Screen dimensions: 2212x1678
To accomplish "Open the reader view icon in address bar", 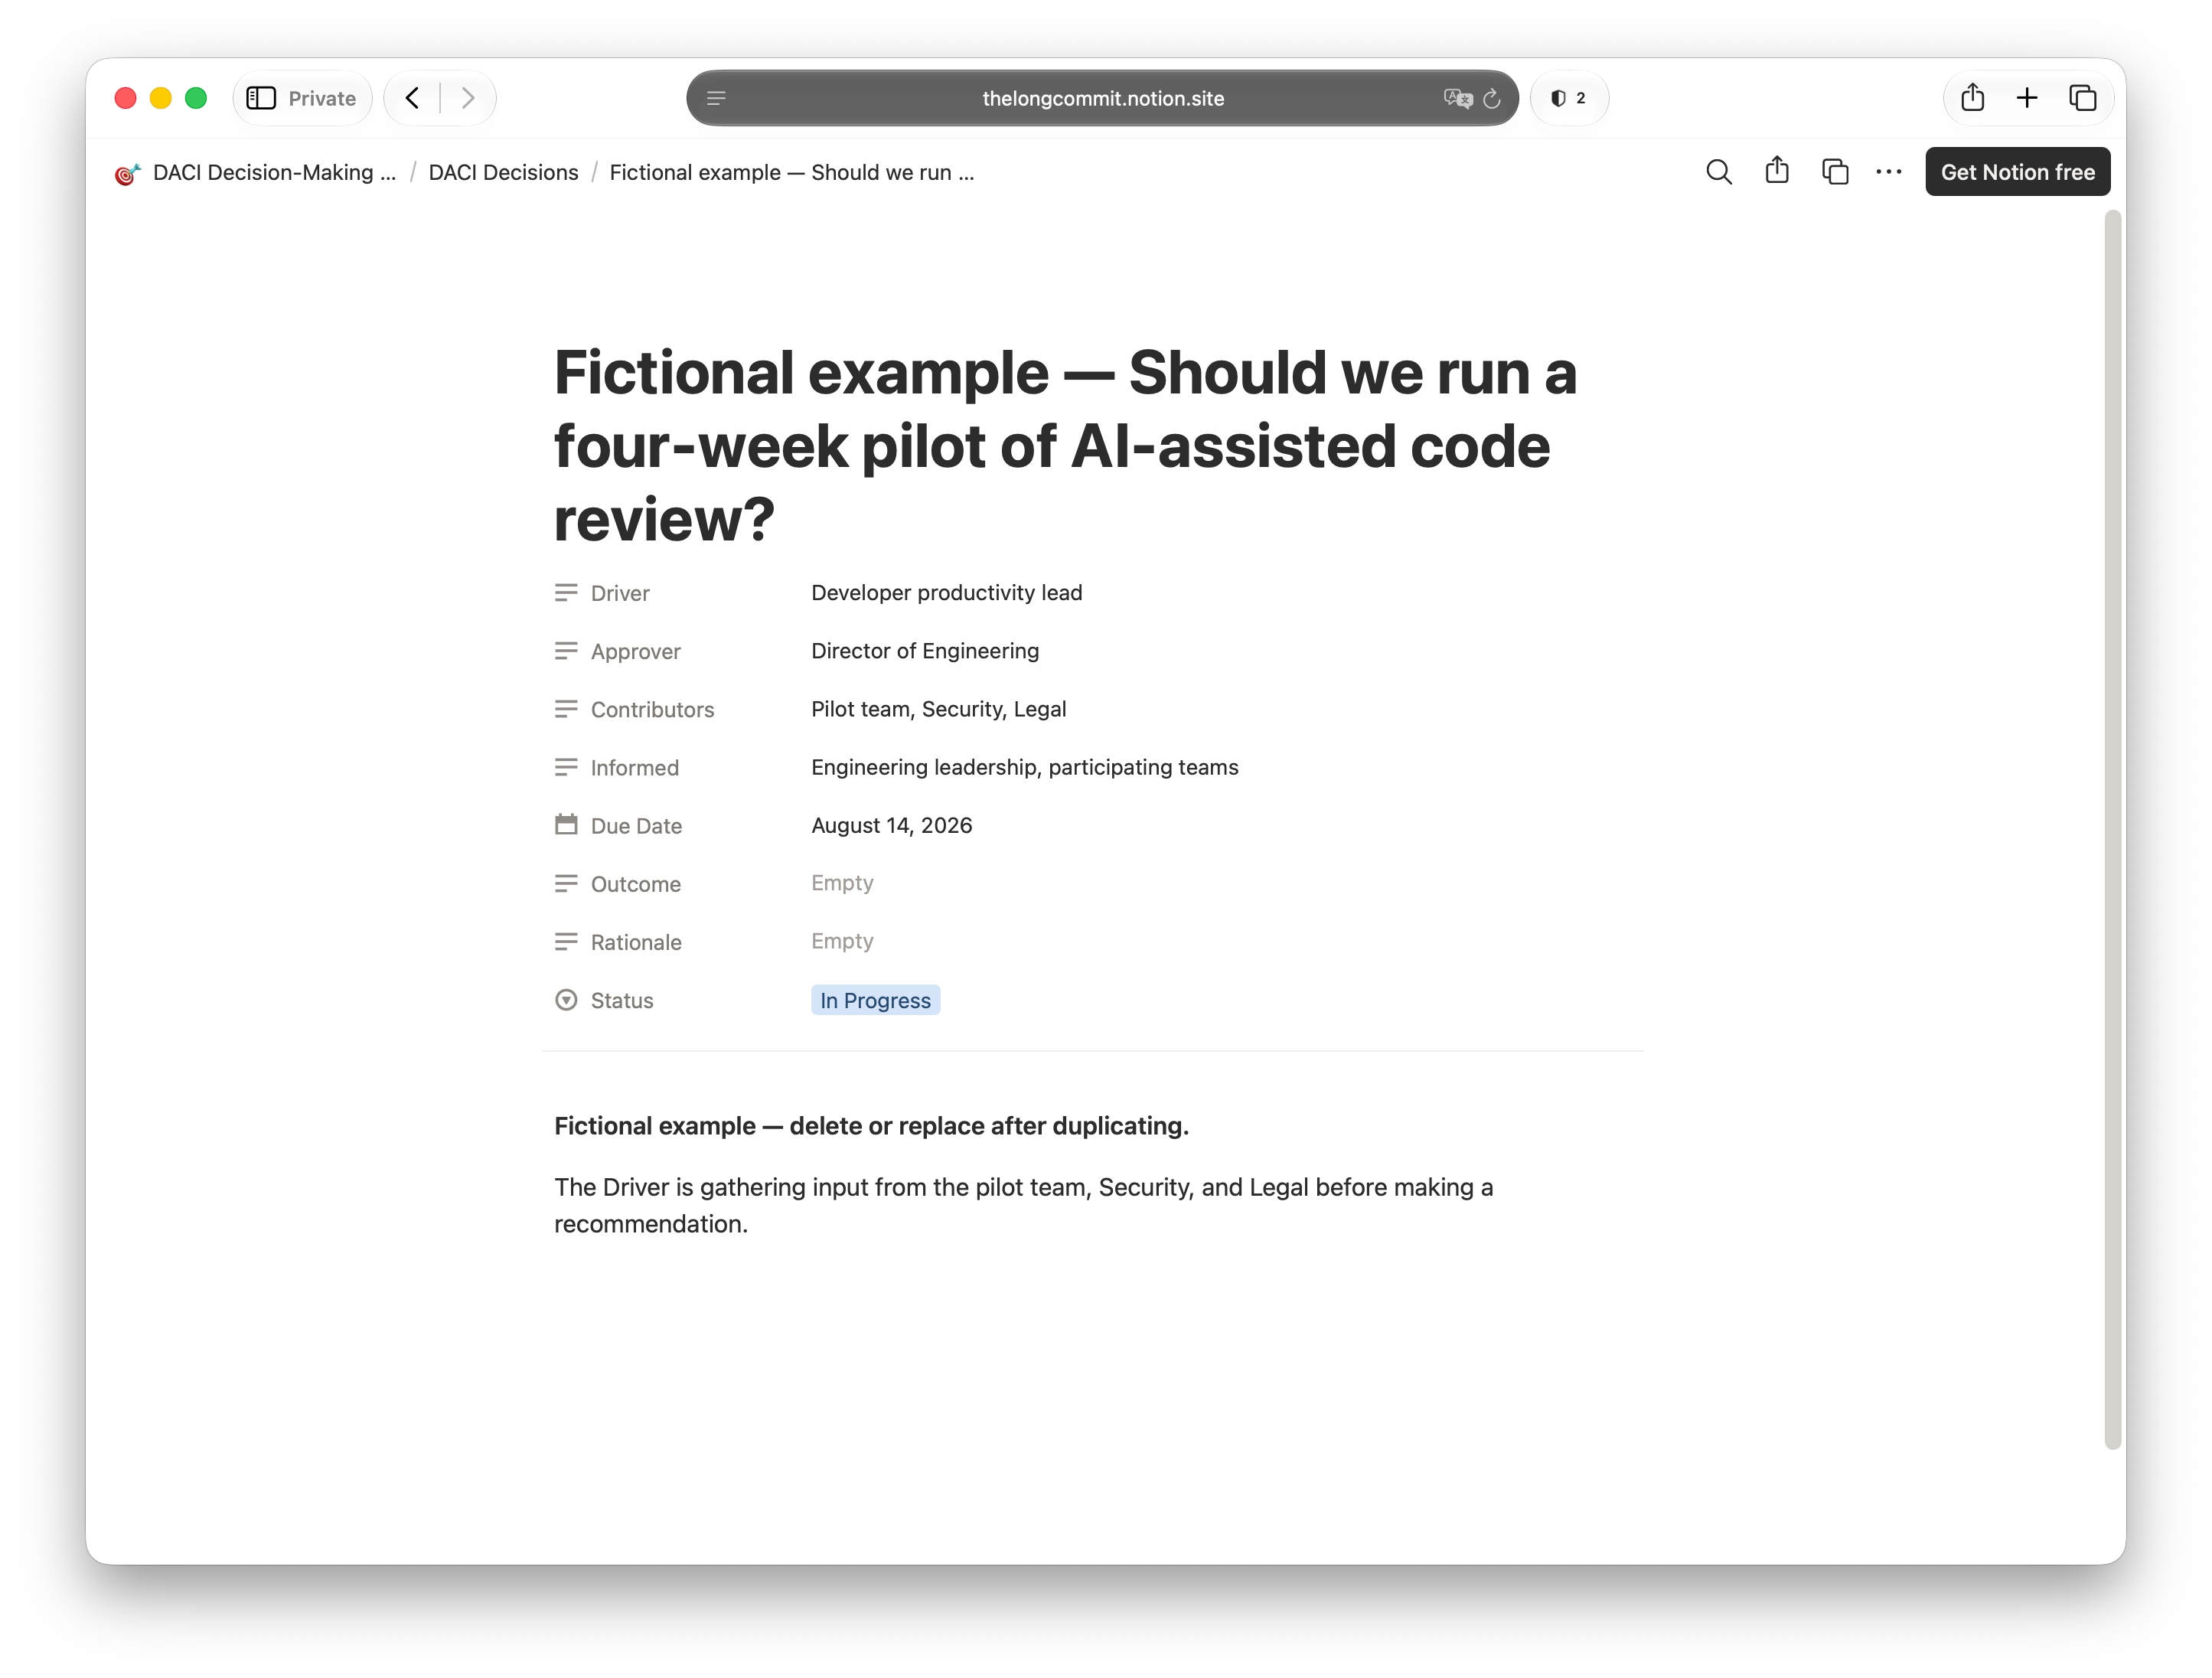I will click(x=716, y=98).
